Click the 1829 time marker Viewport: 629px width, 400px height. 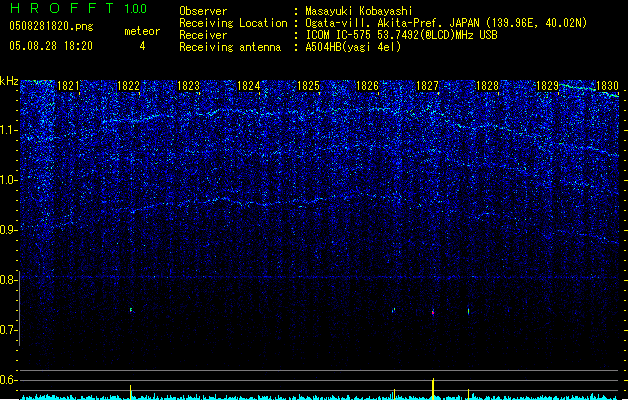(547, 86)
